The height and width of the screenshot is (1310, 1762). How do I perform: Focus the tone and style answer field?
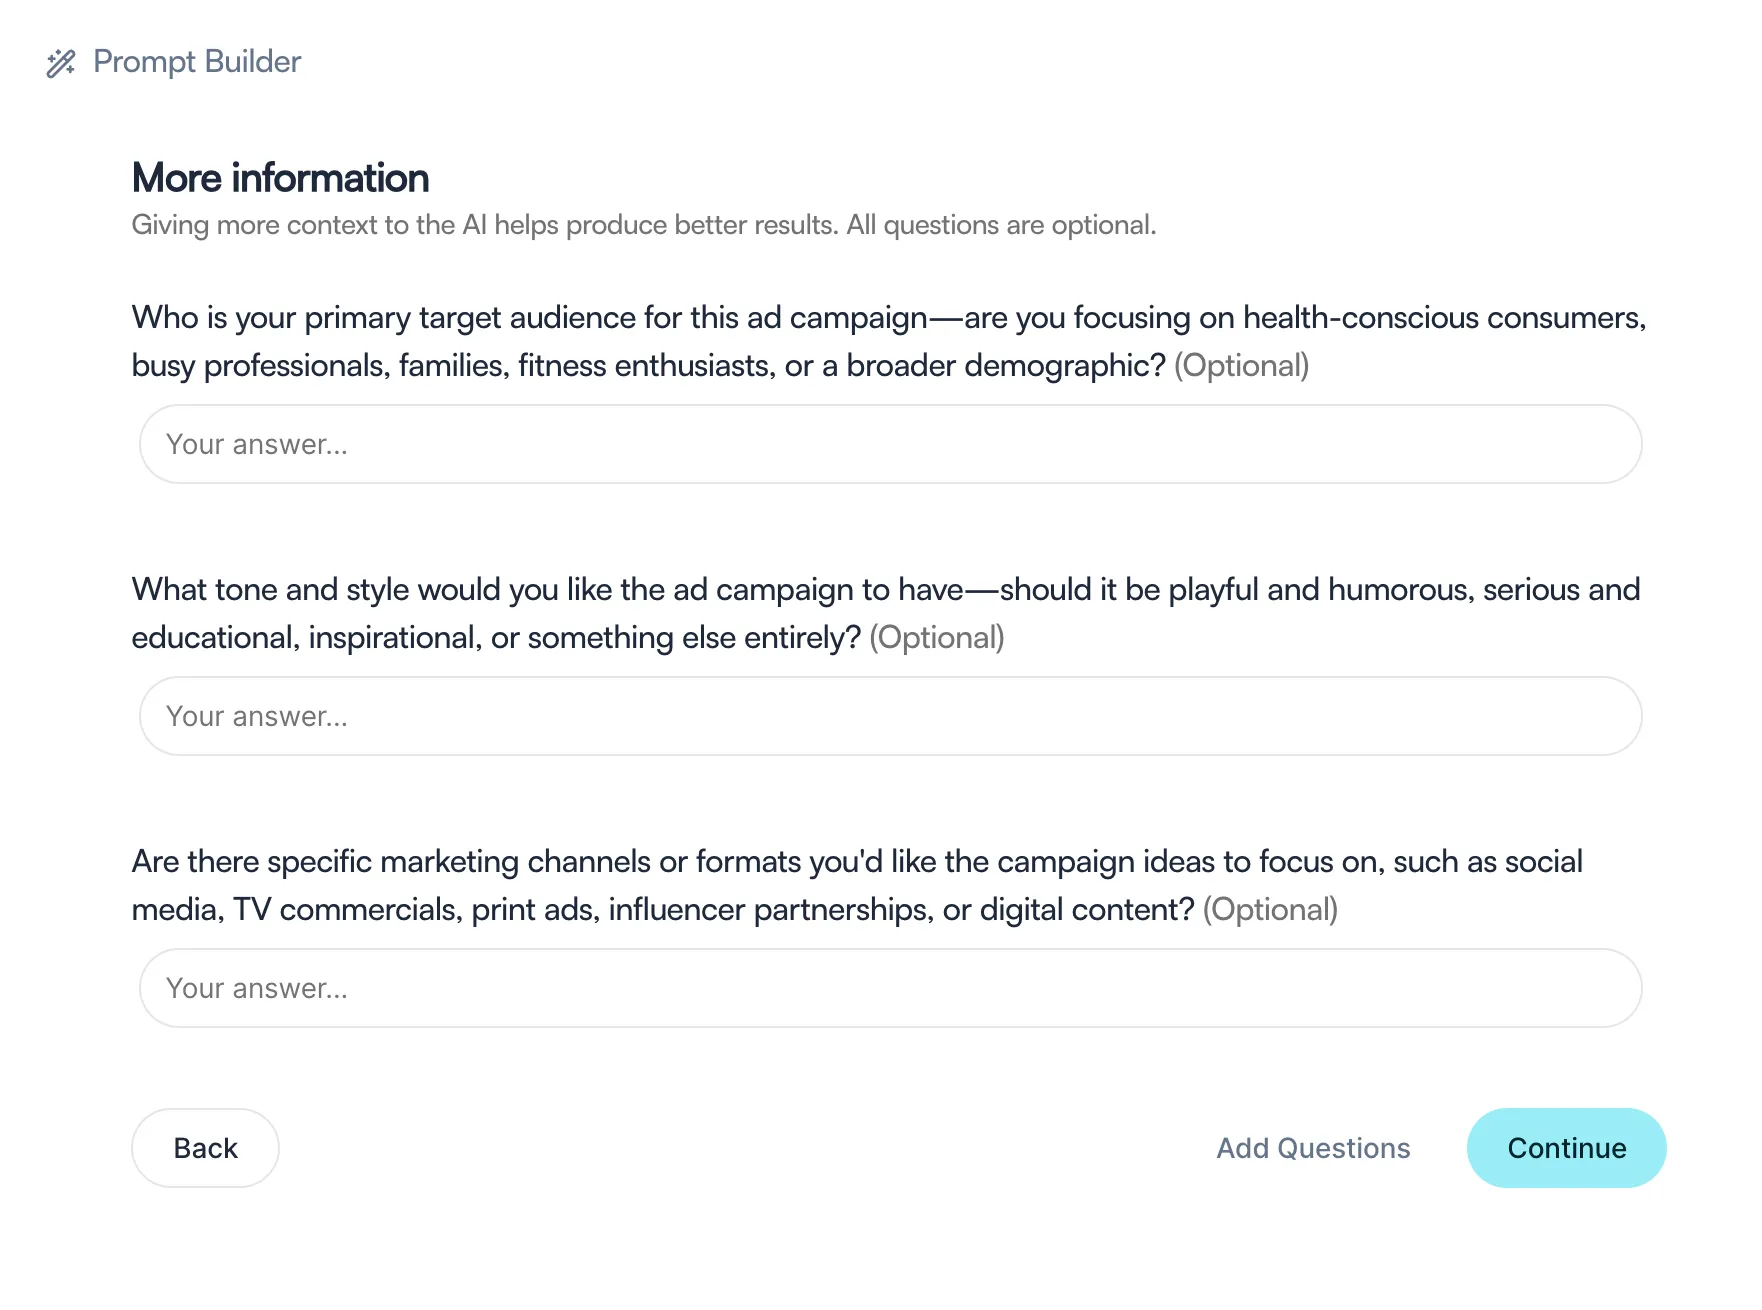pos(890,716)
